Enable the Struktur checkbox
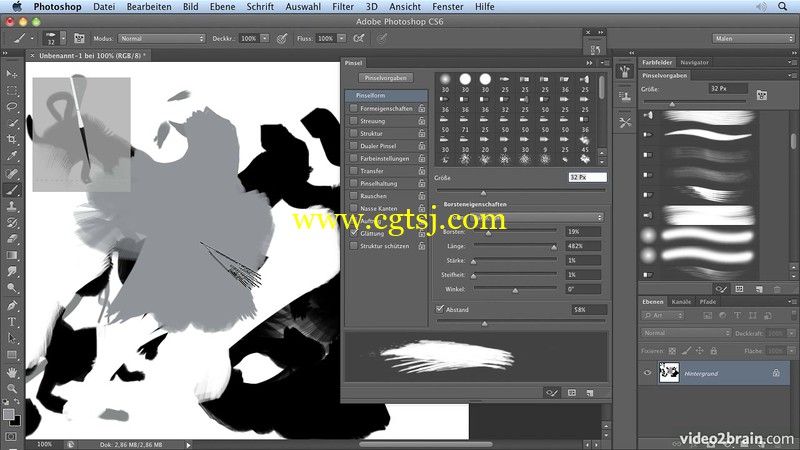 (x=354, y=133)
